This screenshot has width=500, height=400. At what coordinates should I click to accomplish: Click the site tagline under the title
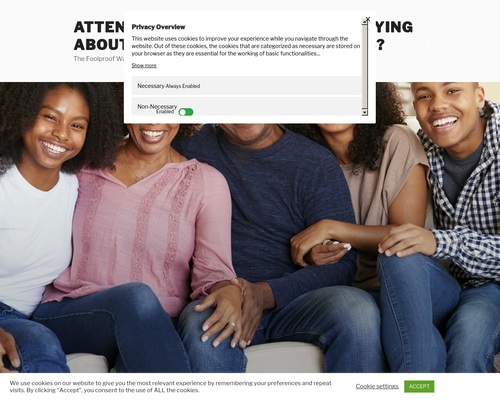(x=99, y=59)
